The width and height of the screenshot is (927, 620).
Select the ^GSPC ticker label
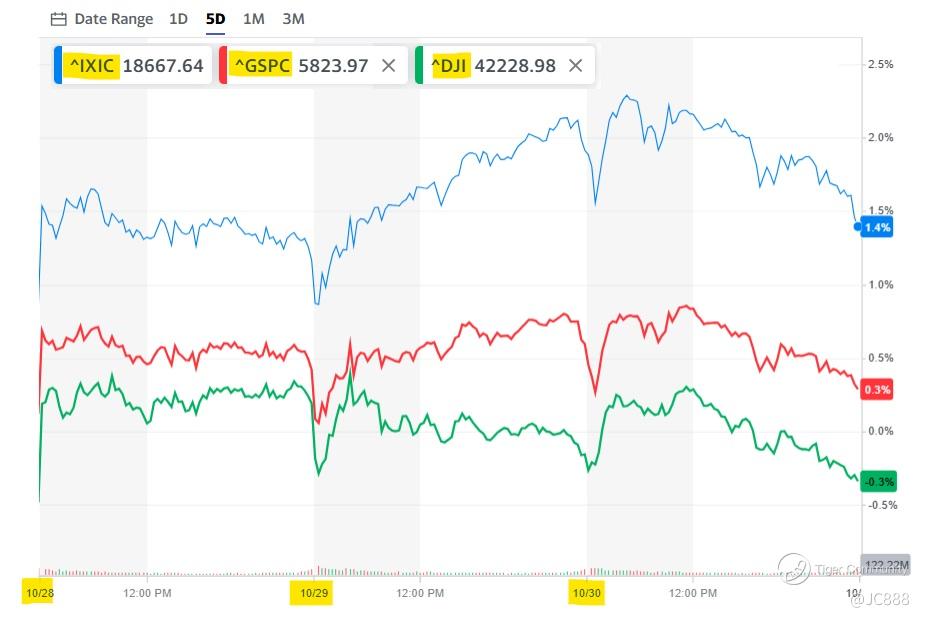point(261,66)
